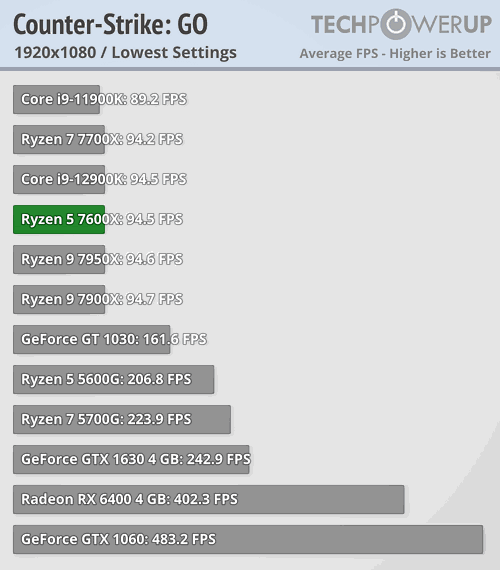This screenshot has height=570, width=500.
Task: Select the Ryzen 9 7900X: 94.7 FPS bar
Action: (x=59, y=299)
